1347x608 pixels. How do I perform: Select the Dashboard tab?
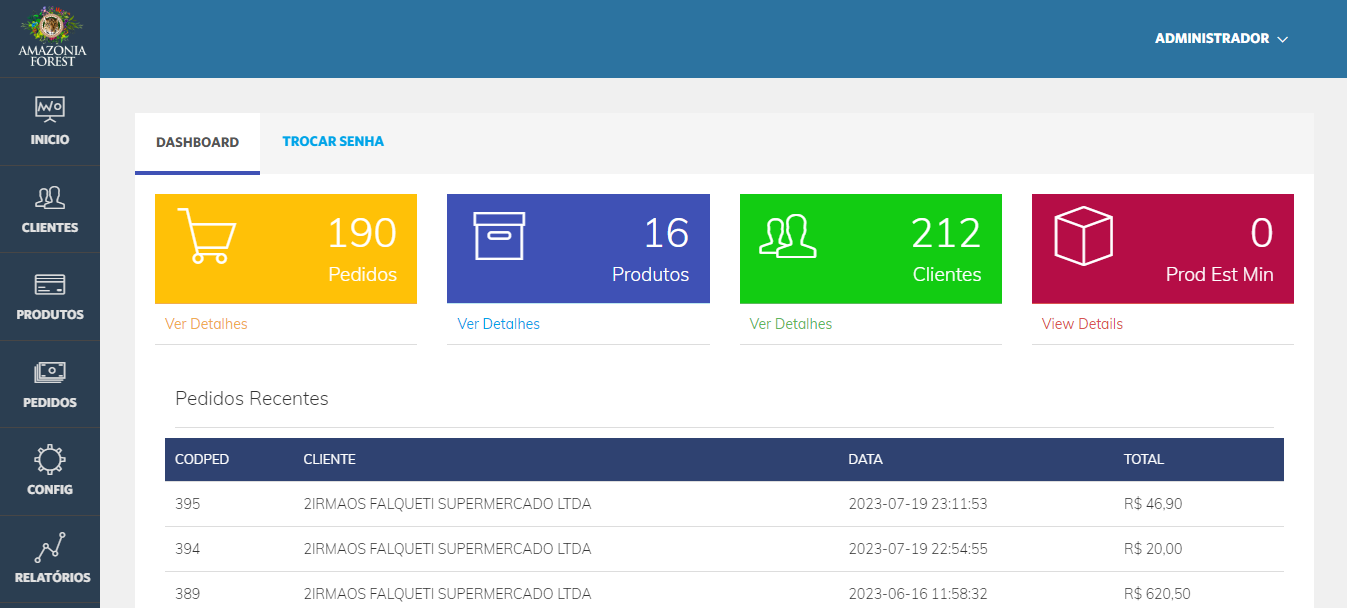(197, 142)
